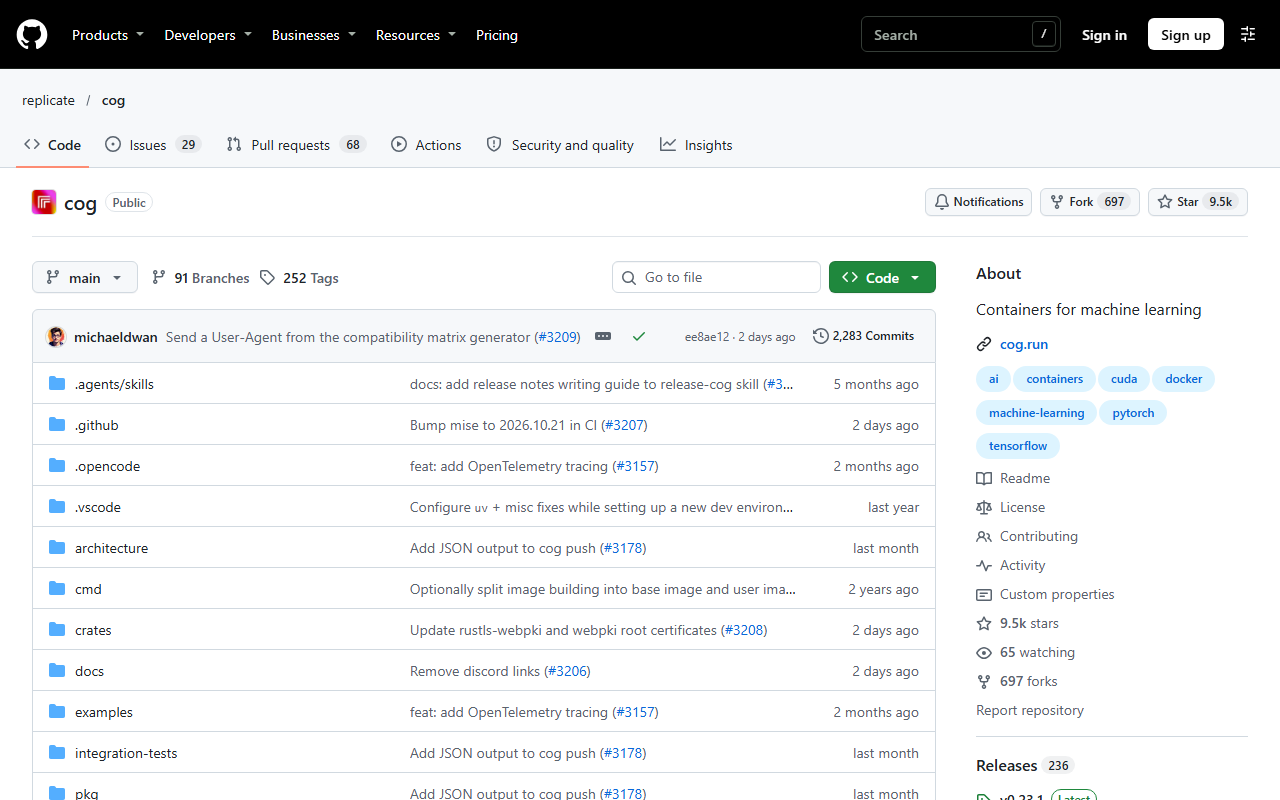Open the 91 Branches link
Screen dimensions: 1280x800
(x=201, y=278)
